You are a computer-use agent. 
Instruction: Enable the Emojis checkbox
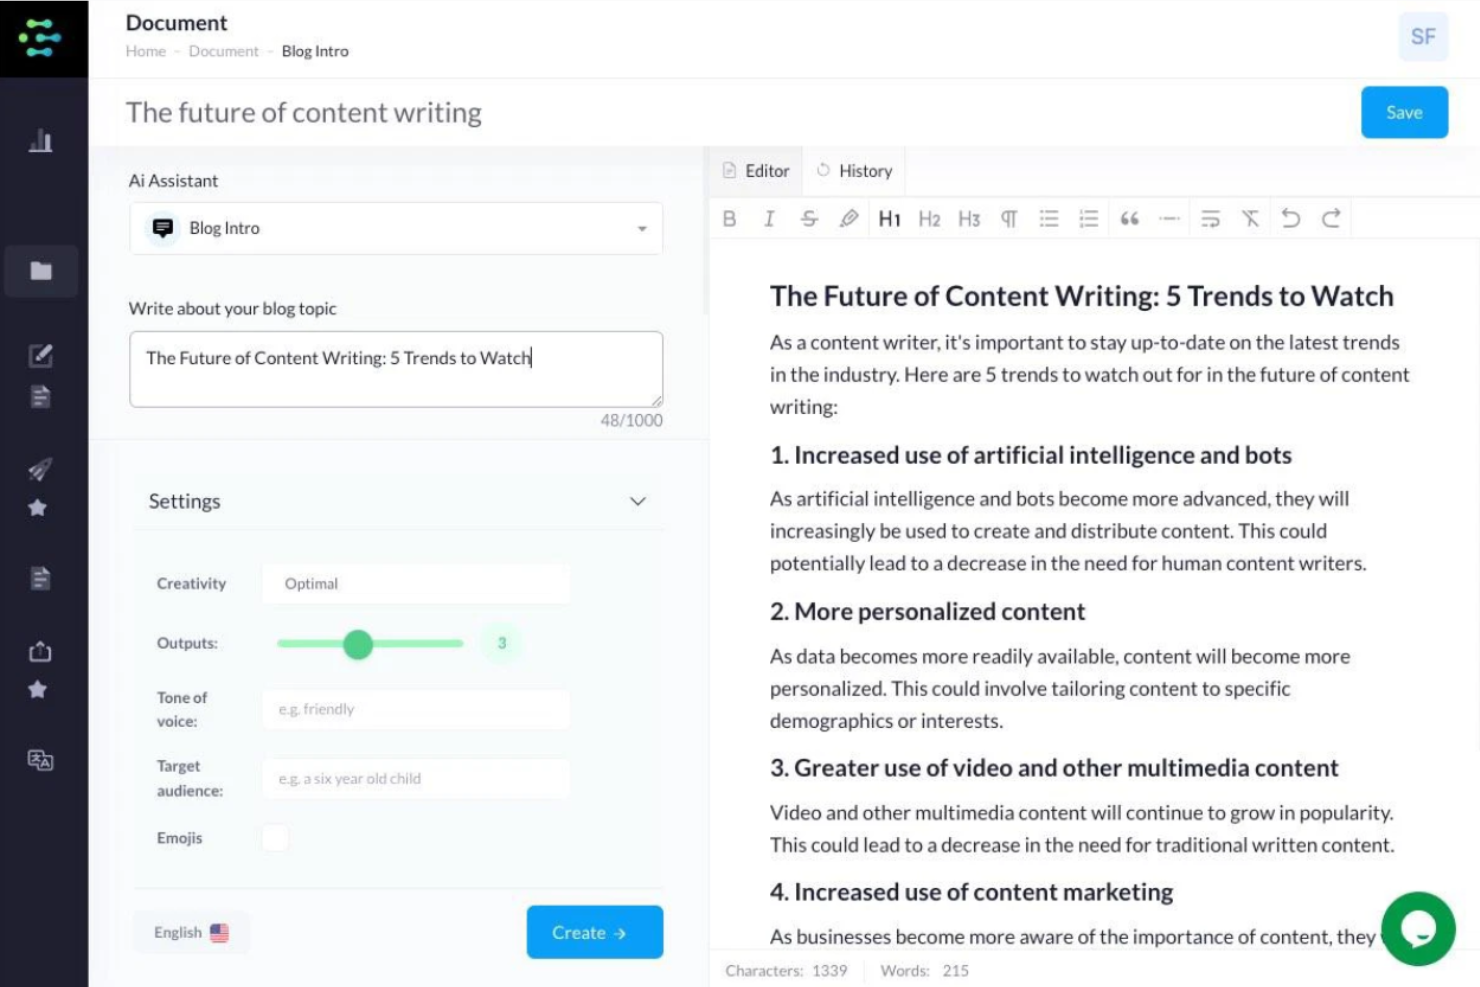coord(275,837)
